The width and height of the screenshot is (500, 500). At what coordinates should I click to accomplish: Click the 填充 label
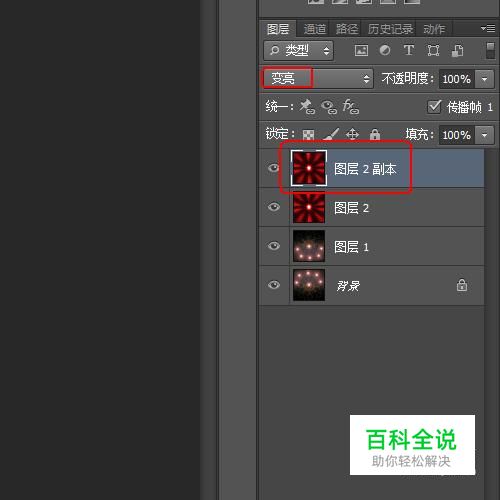point(419,134)
